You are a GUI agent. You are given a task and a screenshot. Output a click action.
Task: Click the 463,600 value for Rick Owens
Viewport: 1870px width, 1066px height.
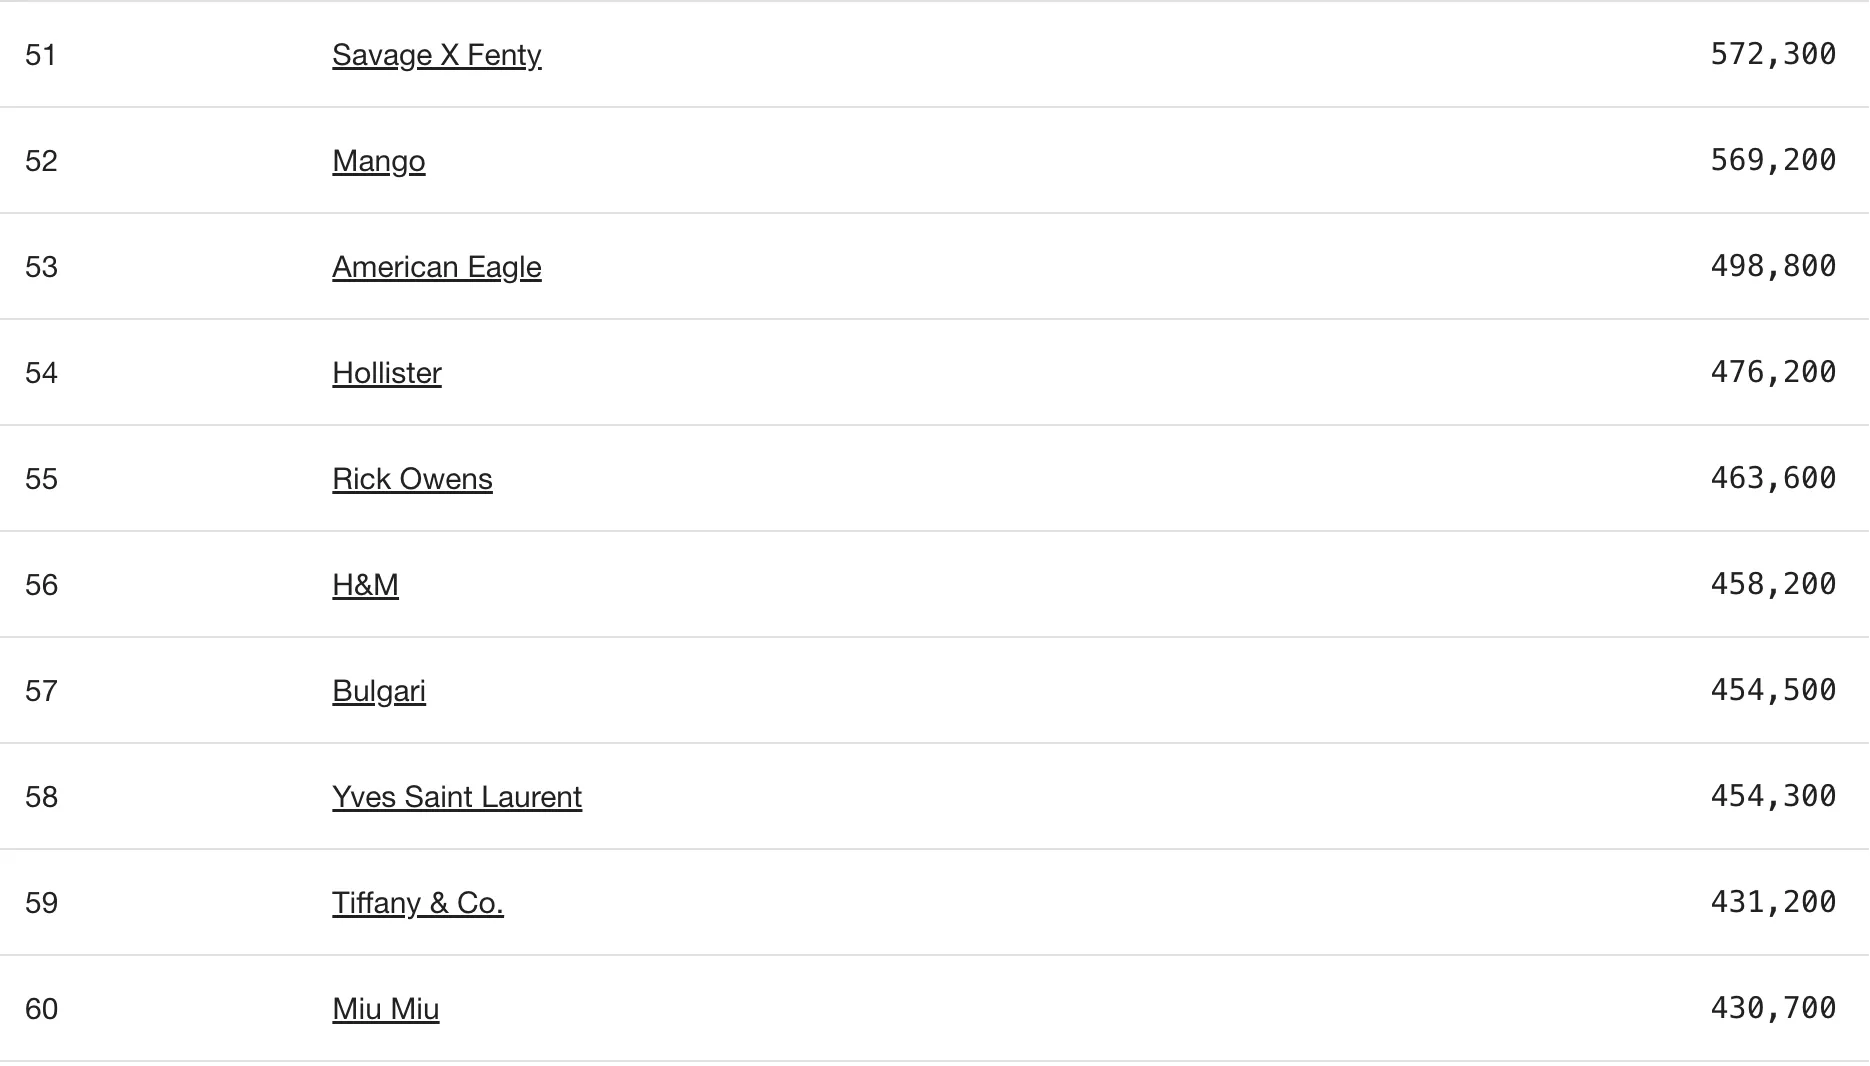click(x=1773, y=478)
